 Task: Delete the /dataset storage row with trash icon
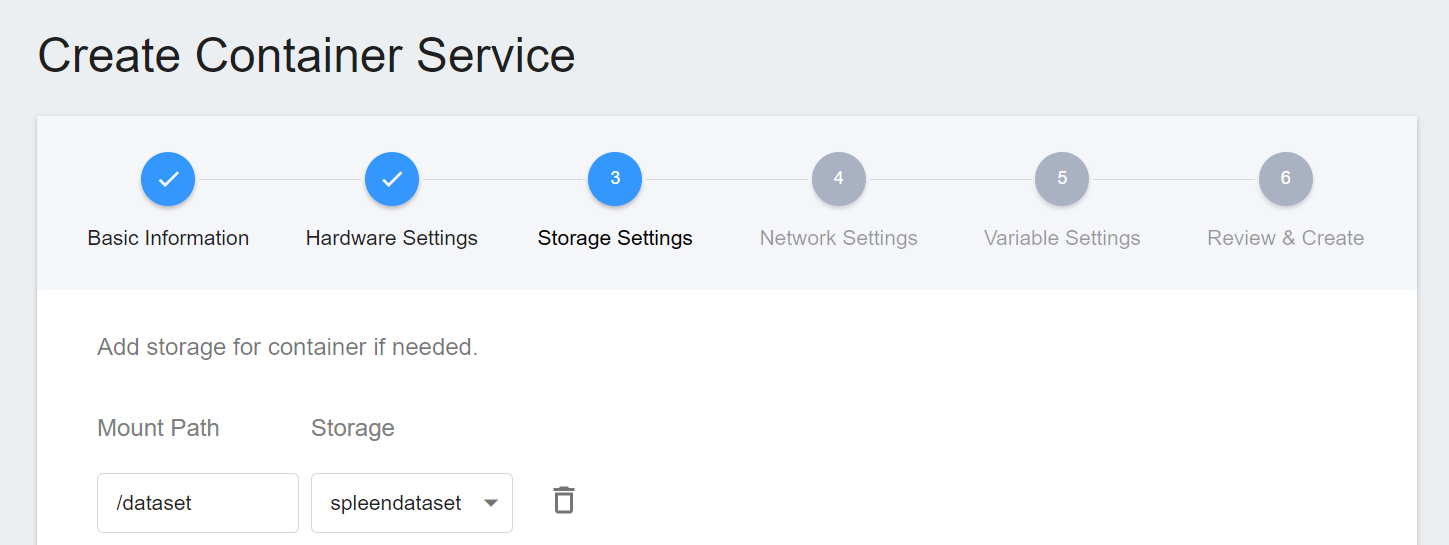(x=564, y=501)
